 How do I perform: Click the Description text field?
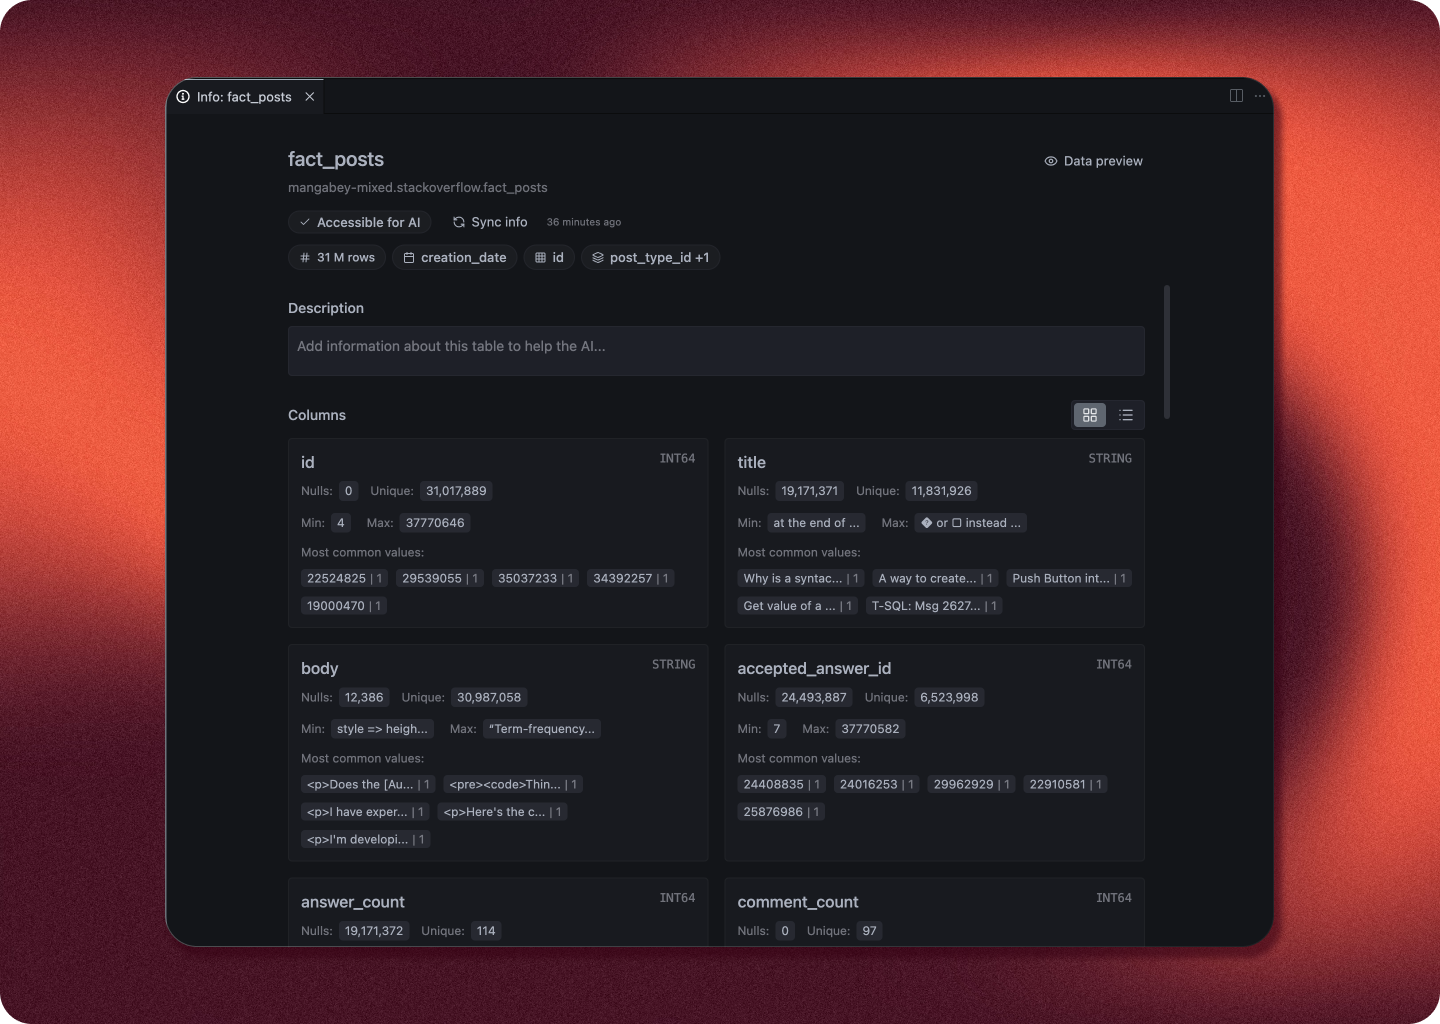(x=716, y=351)
